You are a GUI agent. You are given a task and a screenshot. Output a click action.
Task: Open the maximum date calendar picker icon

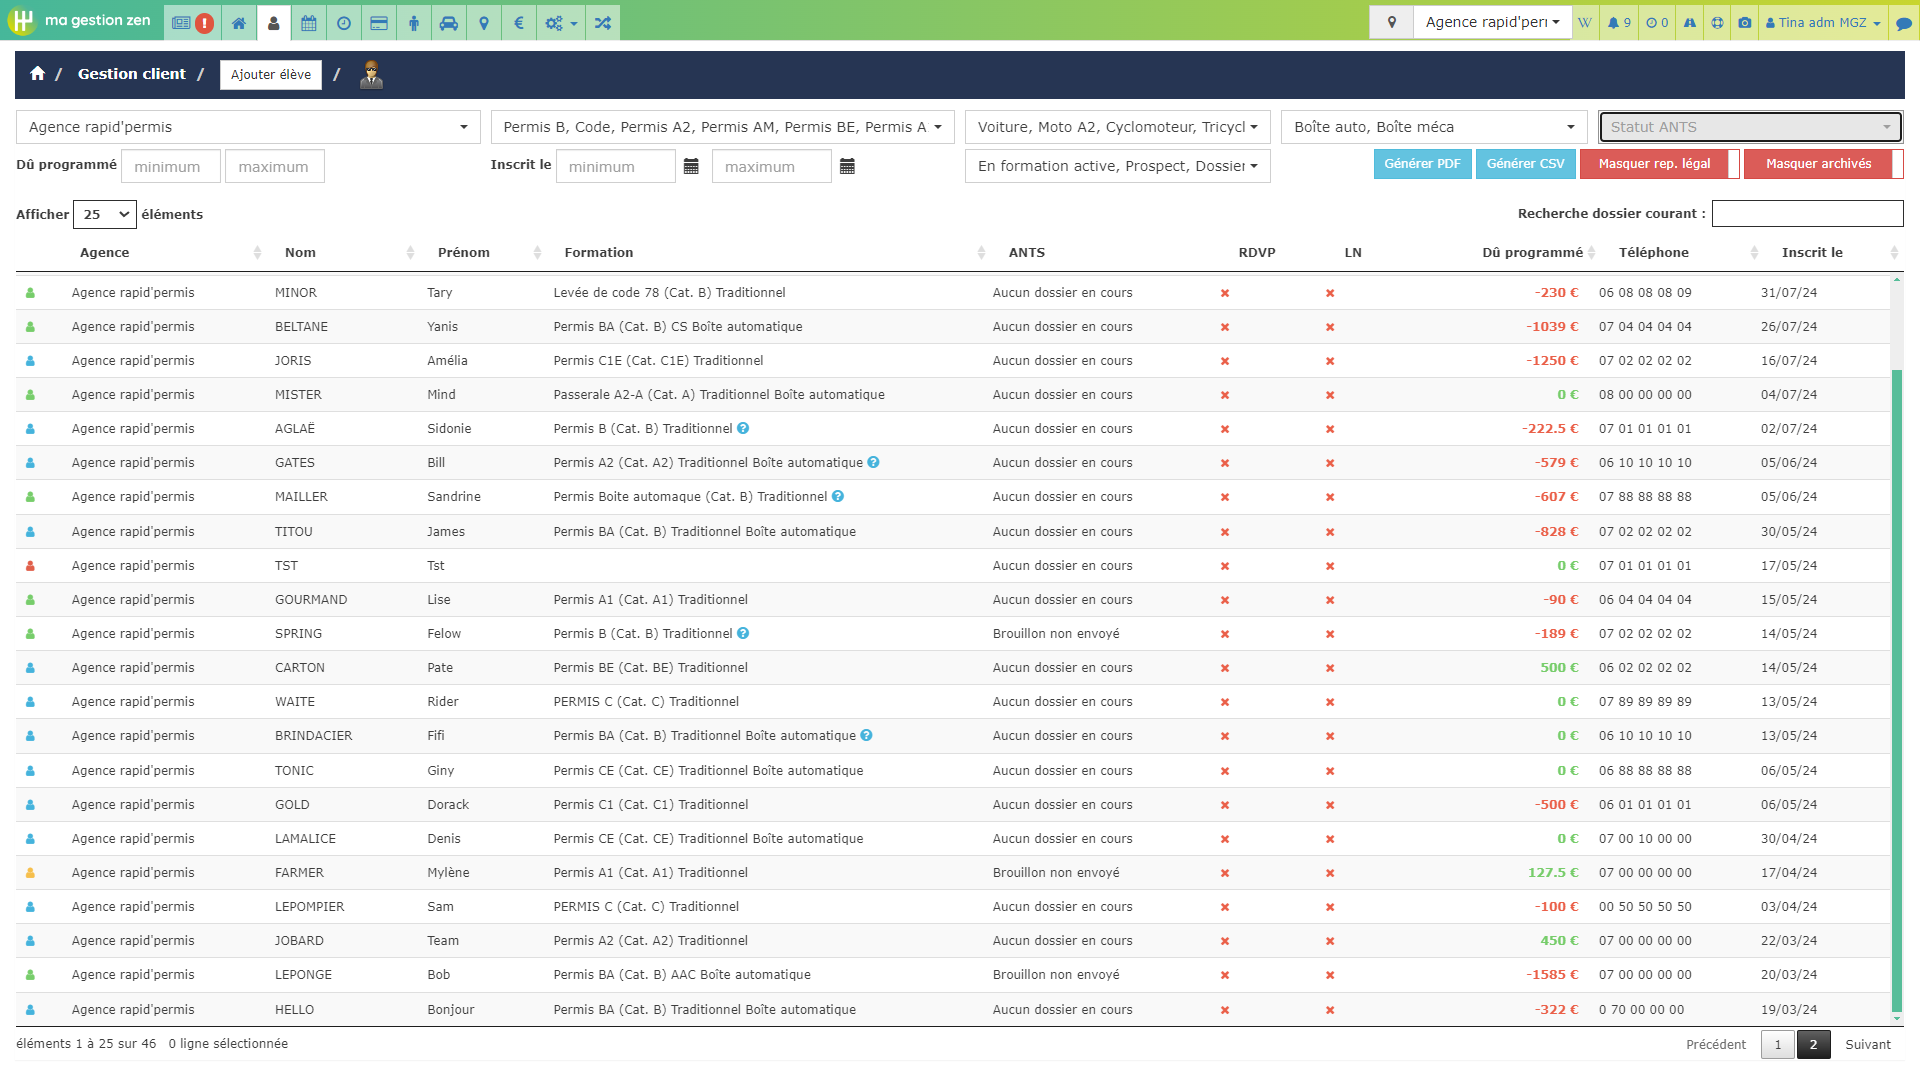pos(847,166)
